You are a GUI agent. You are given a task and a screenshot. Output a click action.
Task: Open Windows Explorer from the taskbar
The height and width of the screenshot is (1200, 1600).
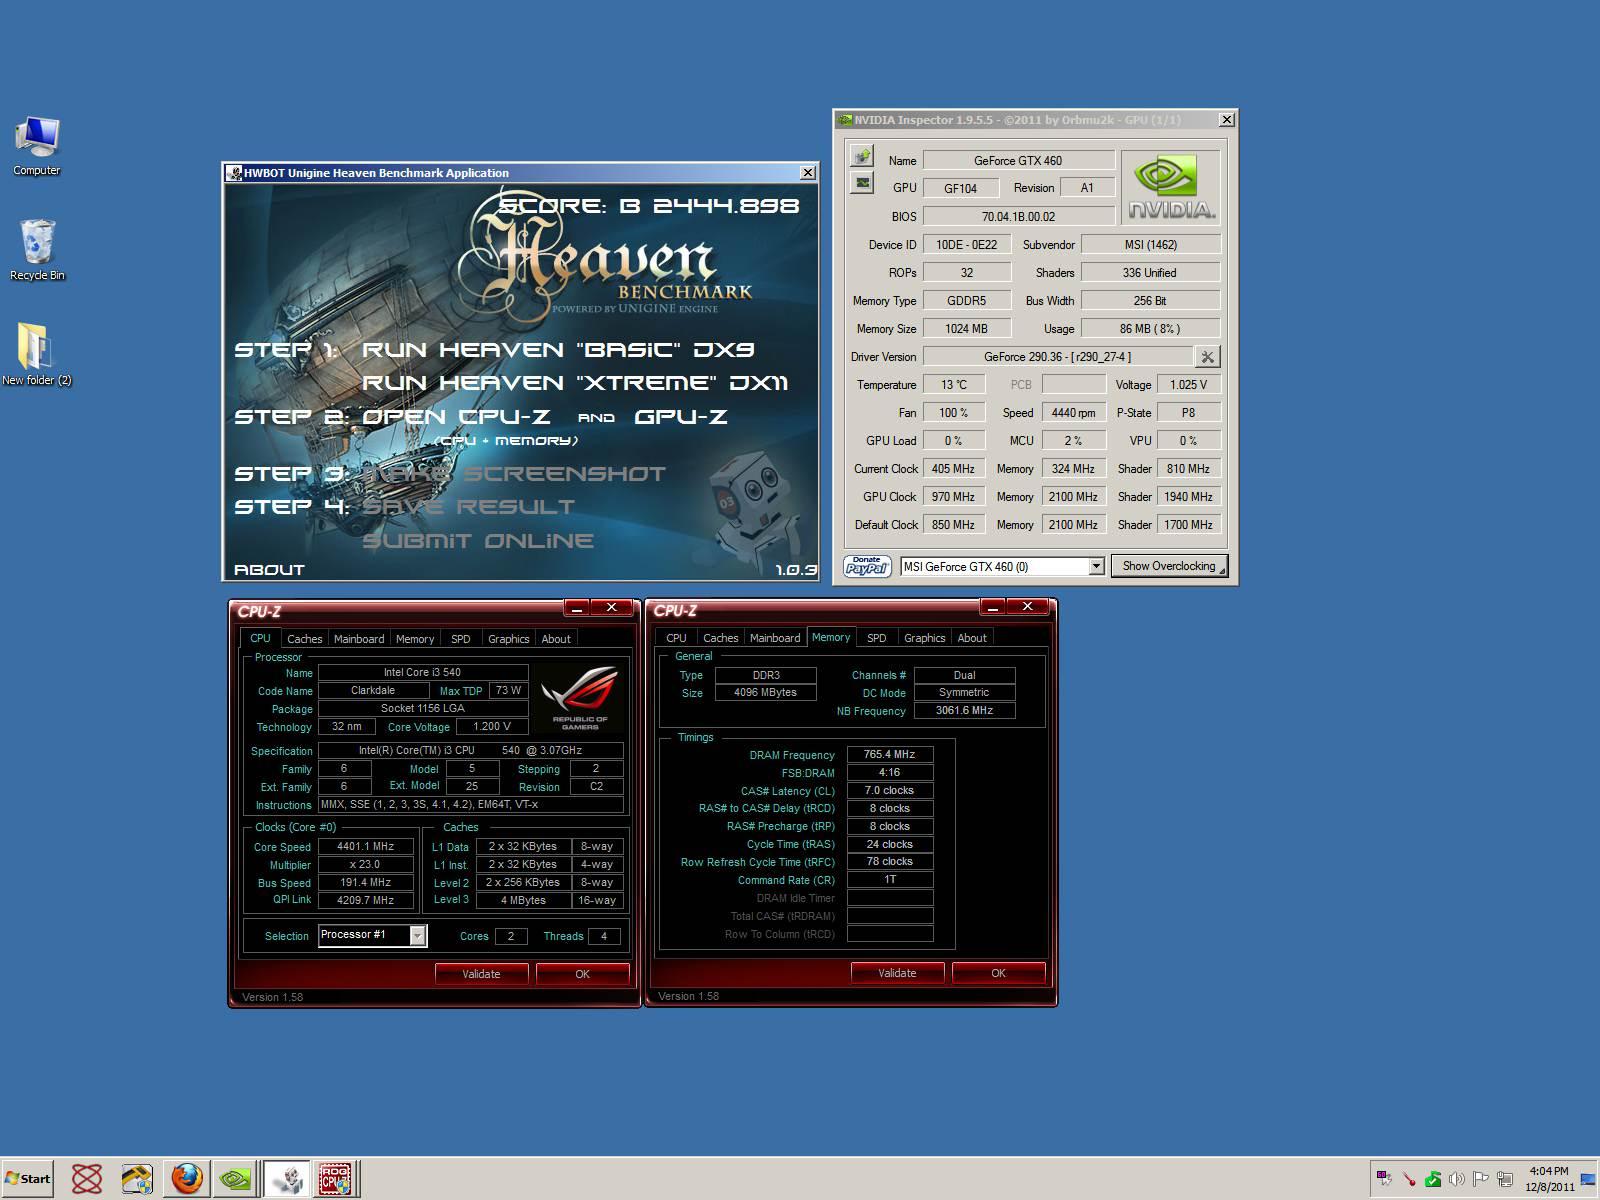point(137,1179)
